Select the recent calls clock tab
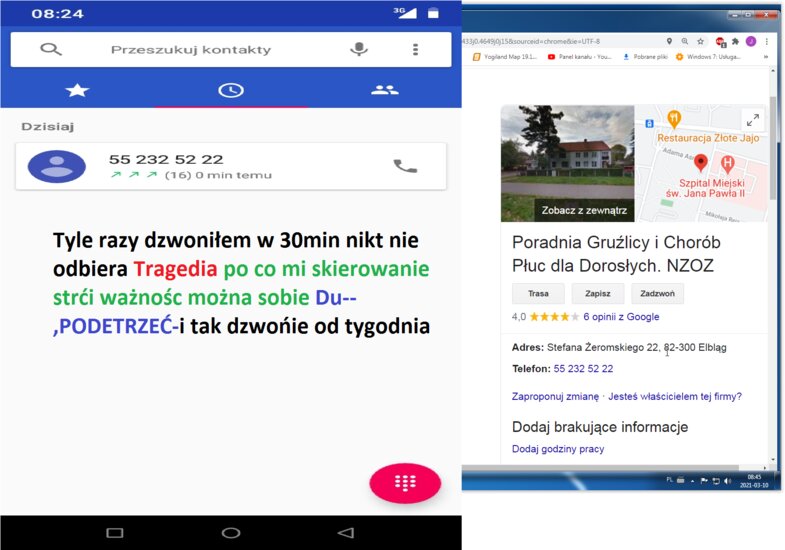Image resolution: width=785 pixels, height=550 pixels. point(231,90)
